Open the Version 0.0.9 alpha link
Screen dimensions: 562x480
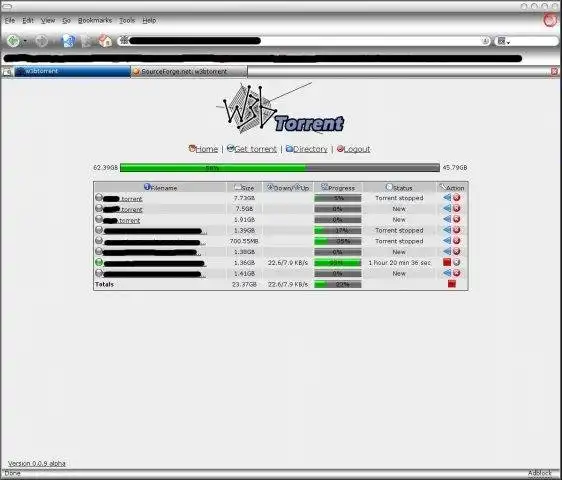37,463
